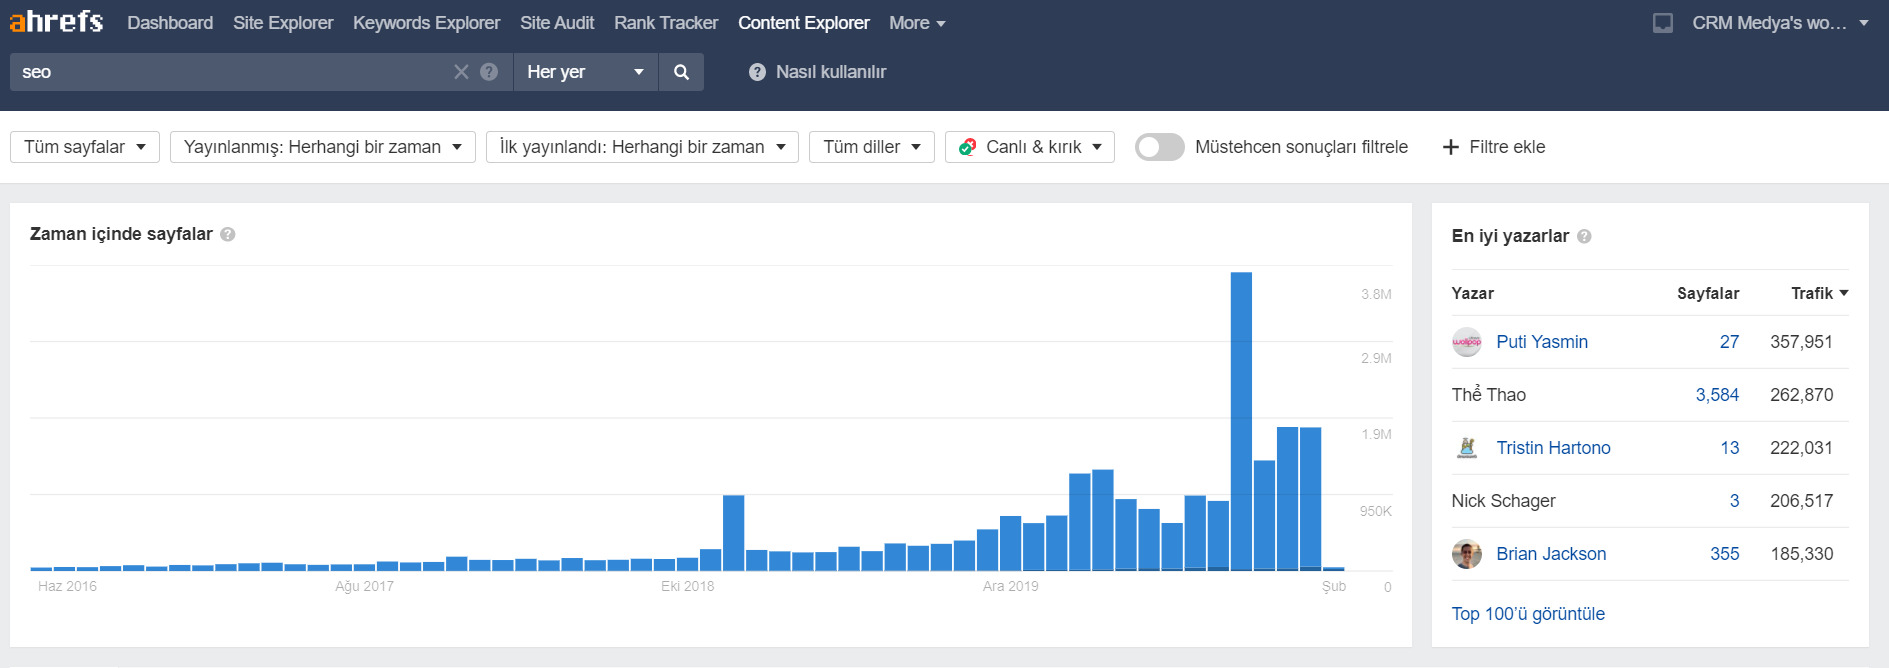Open the Tüm sayfalar dropdown
The image size is (1889, 668).
pos(85,147)
